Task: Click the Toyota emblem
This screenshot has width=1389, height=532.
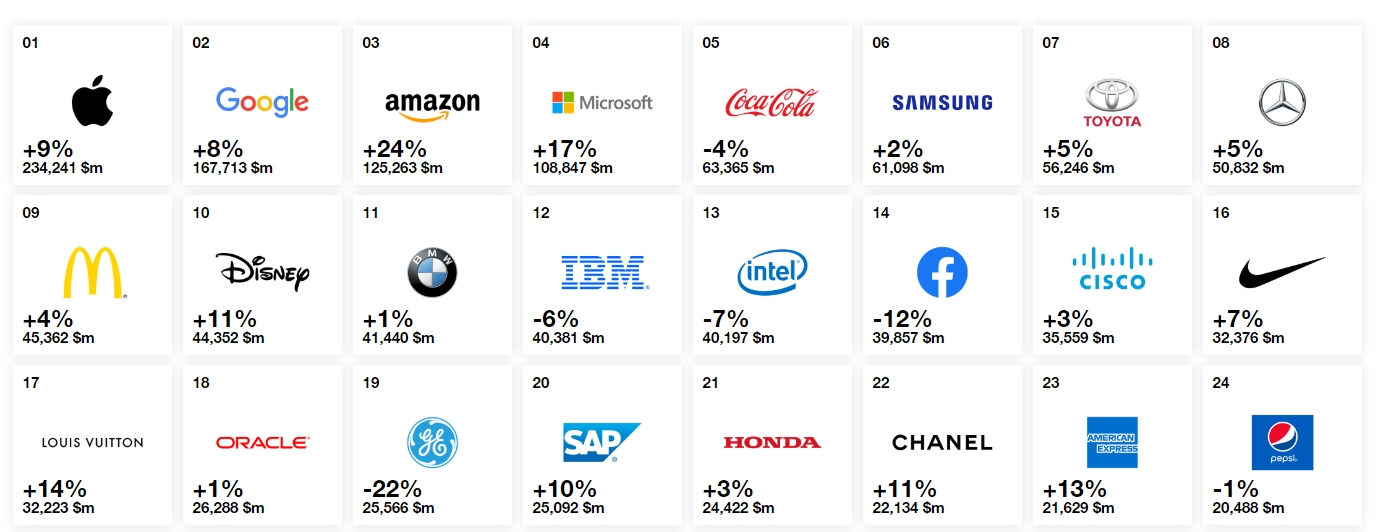Action: (x=1112, y=104)
